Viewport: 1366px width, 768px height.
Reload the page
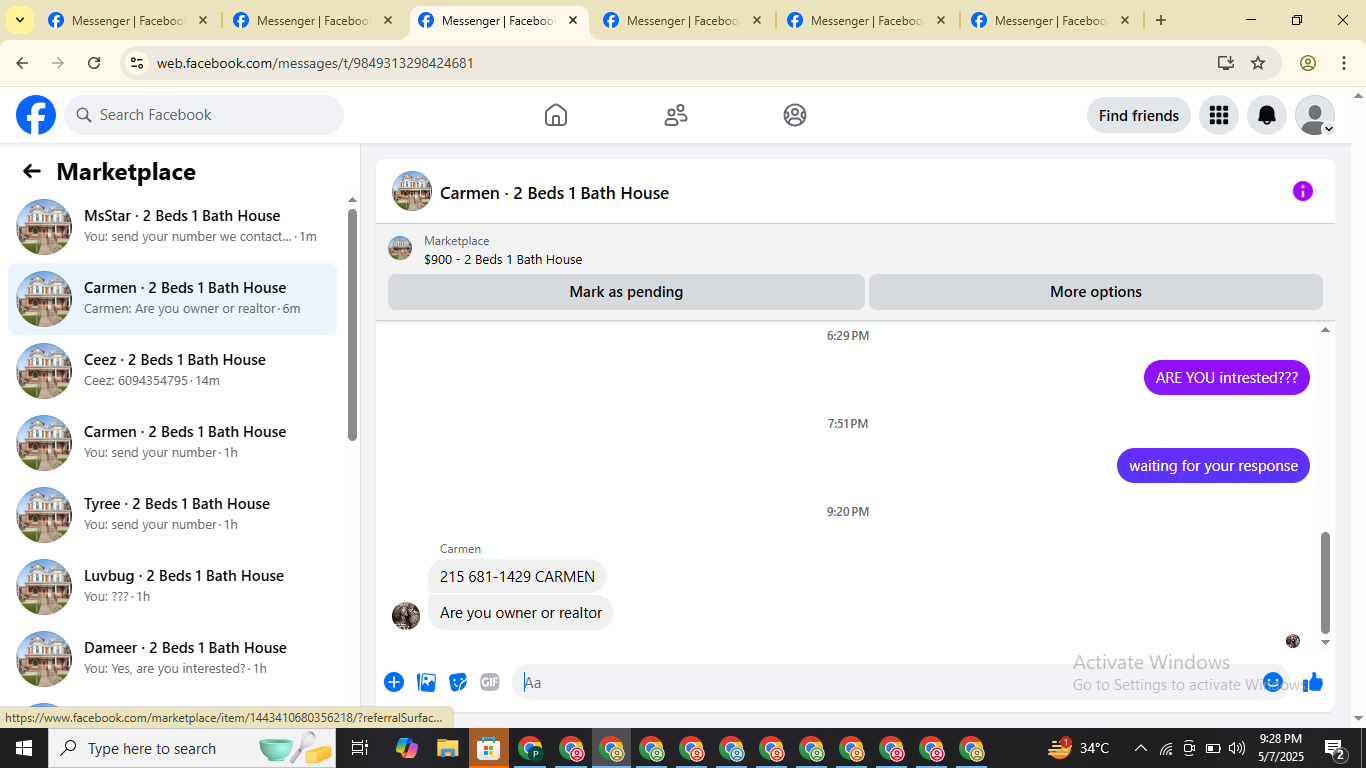point(94,63)
